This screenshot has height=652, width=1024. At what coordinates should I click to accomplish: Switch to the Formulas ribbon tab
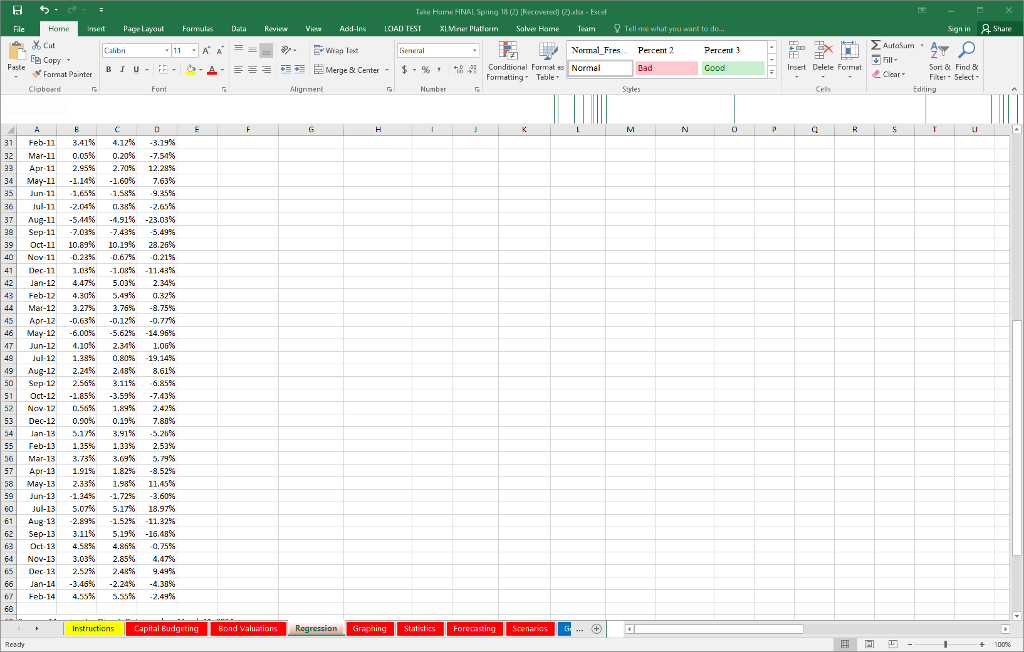(198, 29)
